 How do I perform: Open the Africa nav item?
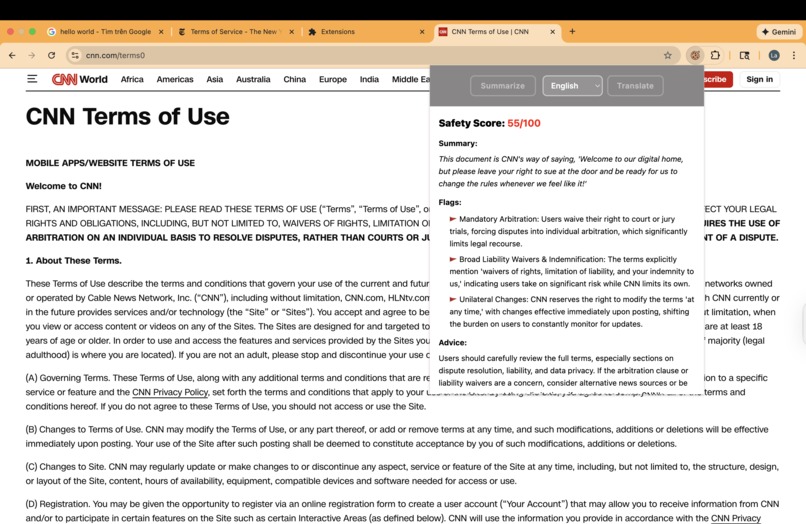132,79
